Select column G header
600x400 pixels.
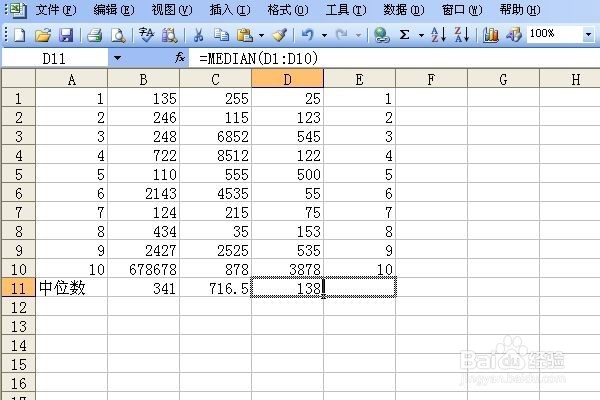tap(503, 79)
